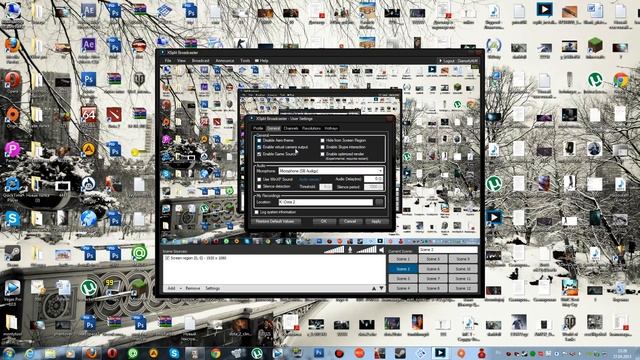Open Photoshop from the taskbar
Image resolution: width=640 pixels, height=360 pixels.
tap(319, 353)
